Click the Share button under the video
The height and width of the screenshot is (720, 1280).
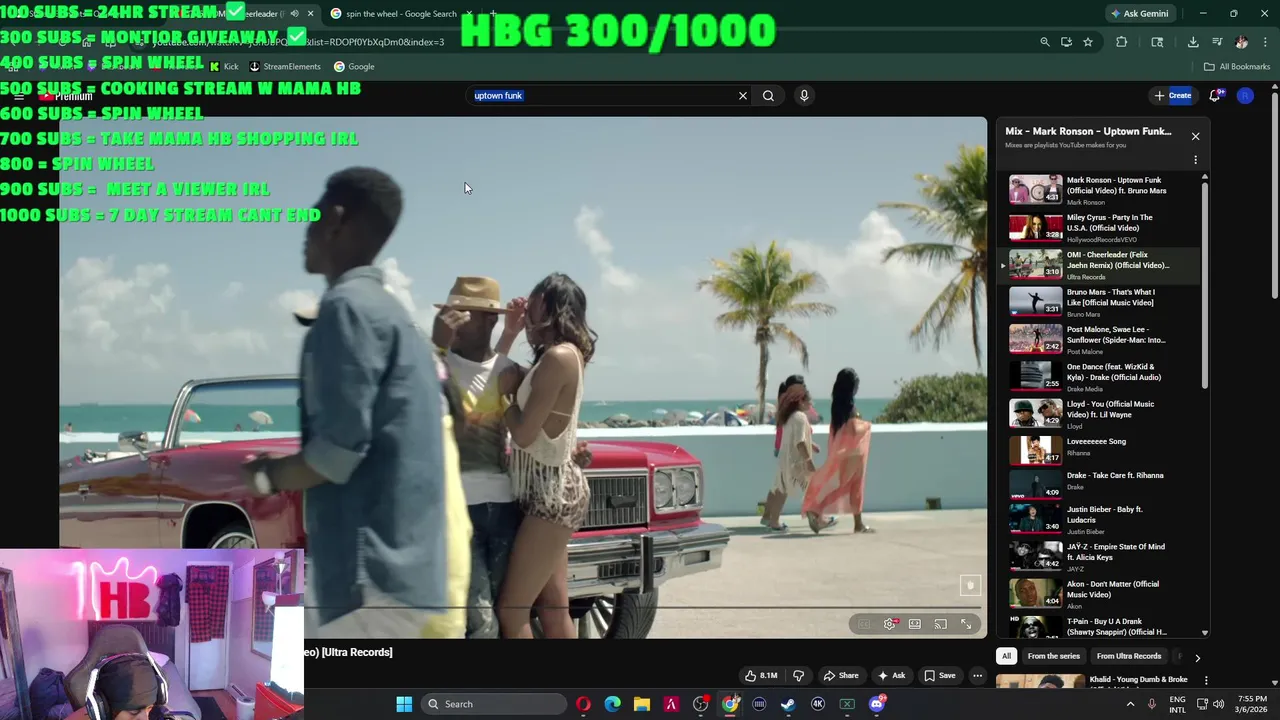pos(840,675)
